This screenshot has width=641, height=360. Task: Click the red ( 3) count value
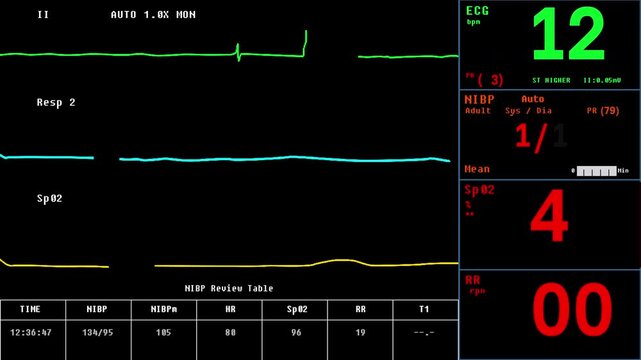(490, 80)
